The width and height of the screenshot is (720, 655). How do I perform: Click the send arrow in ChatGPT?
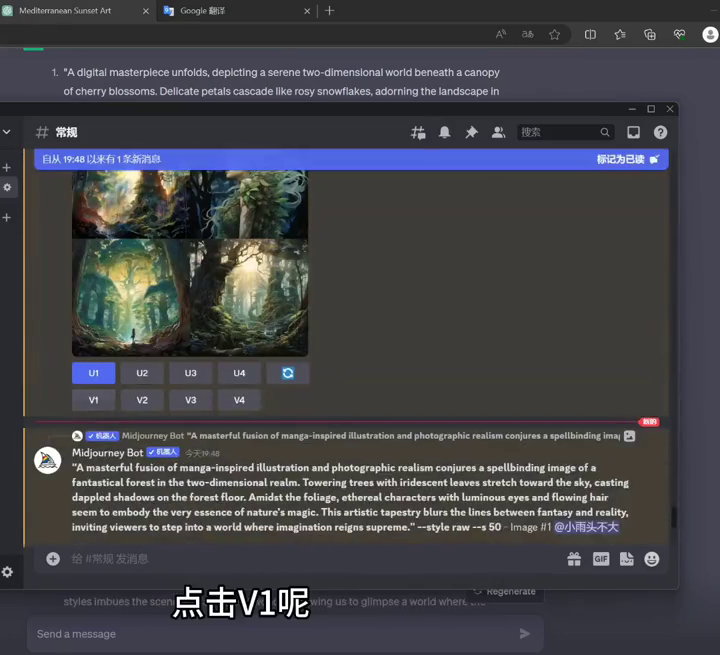pyautogui.click(x=524, y=634)
